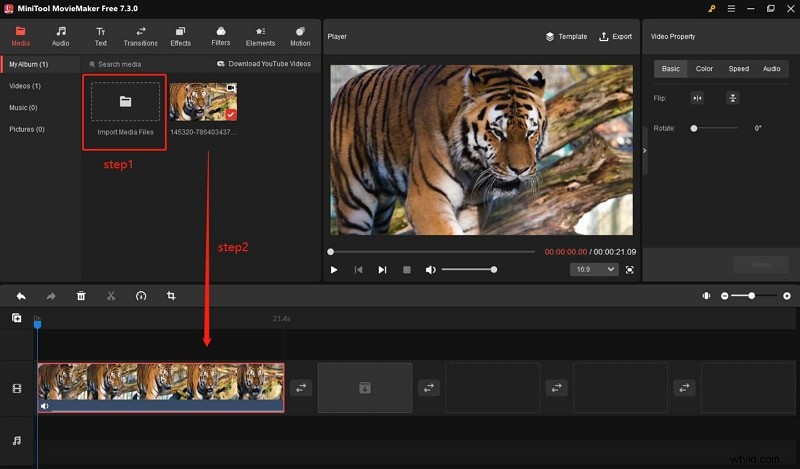Toggle the audio icon on tiger clip
The width and height of the screenshot is (800, 469).
pyautogui.click(x=45, y=406)
